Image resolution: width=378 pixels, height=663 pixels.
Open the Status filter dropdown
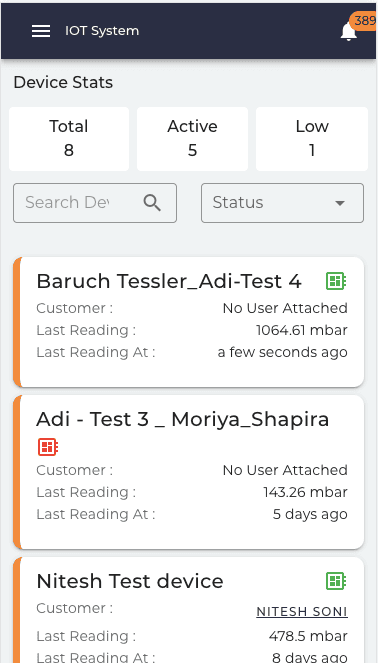tap(282, 203)
